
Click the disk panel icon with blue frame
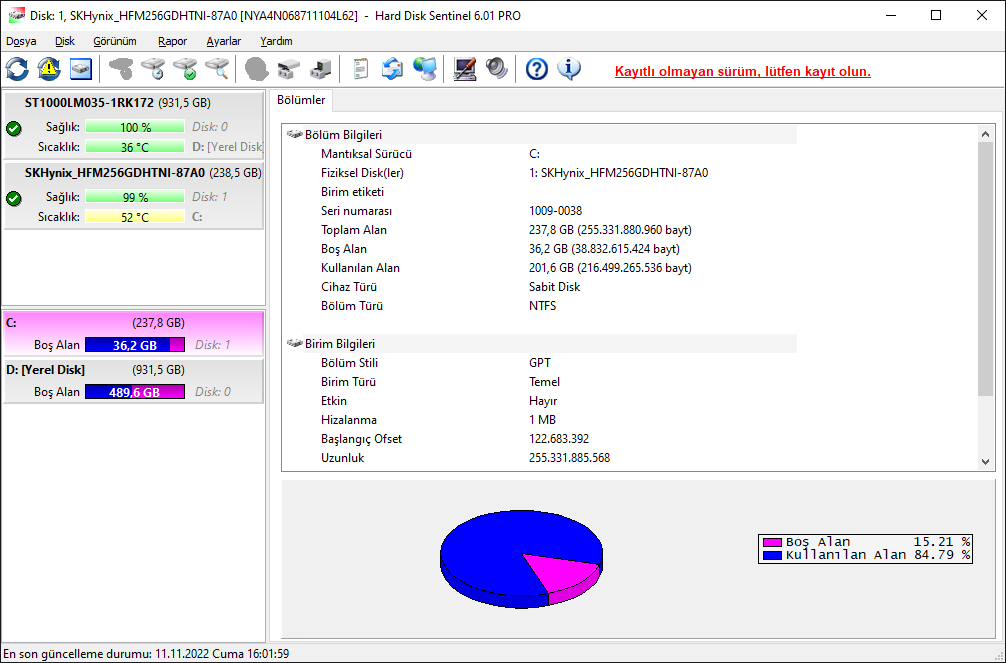point(81,69)
